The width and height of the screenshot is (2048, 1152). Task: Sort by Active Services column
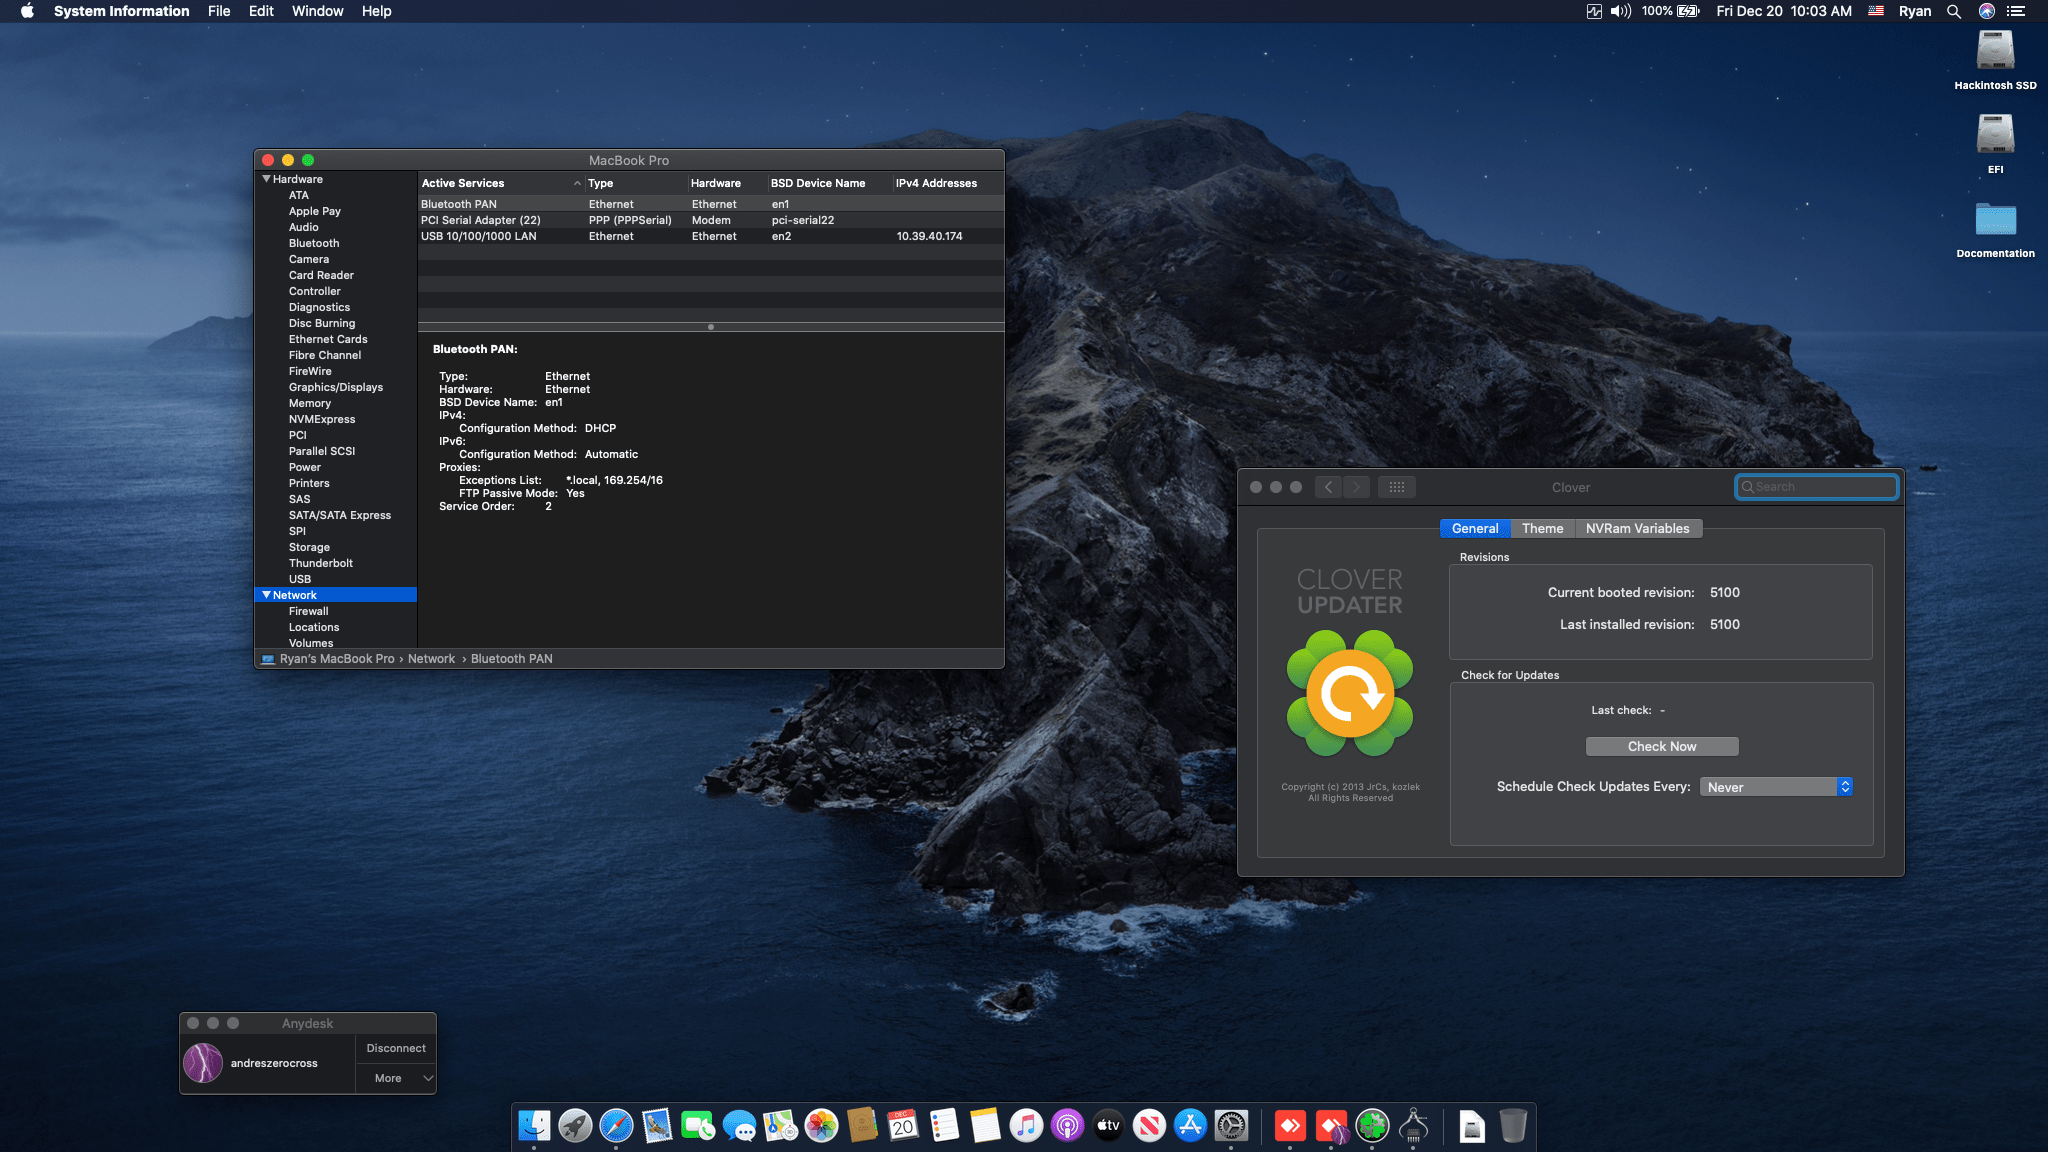(x=501, y=183)
